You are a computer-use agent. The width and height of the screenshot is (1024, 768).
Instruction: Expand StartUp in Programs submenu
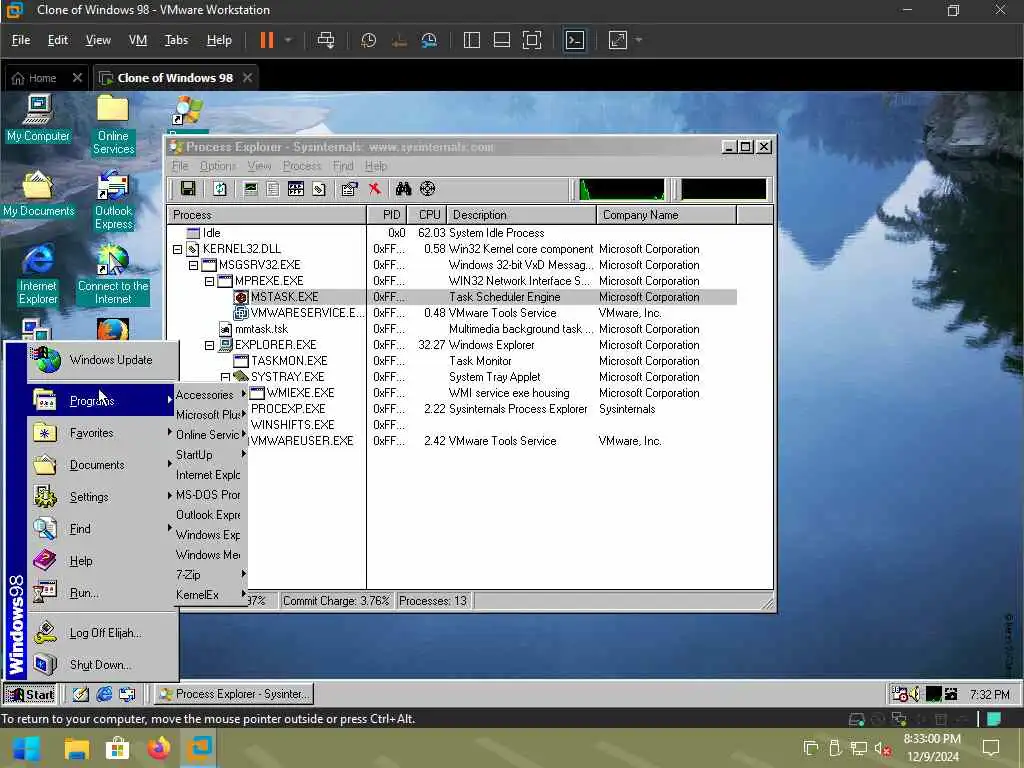[211, 455]
